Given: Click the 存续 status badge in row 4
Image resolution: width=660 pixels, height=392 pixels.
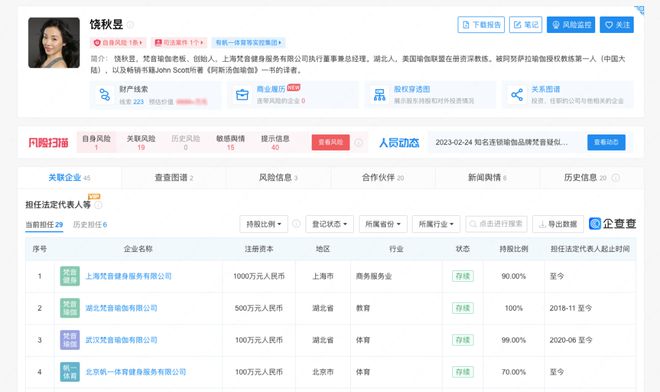Looking at the screenshot, I should click(463, 372).
